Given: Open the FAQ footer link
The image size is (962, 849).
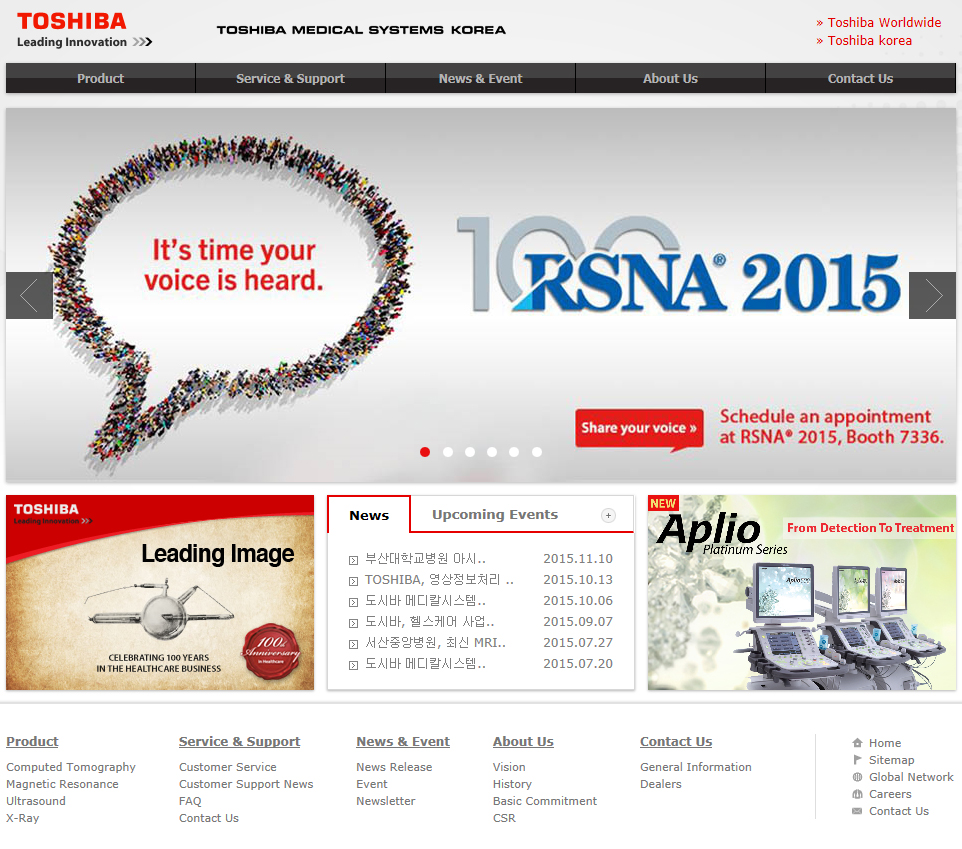Looking at the screenshot, I should [x=190, y=801].
